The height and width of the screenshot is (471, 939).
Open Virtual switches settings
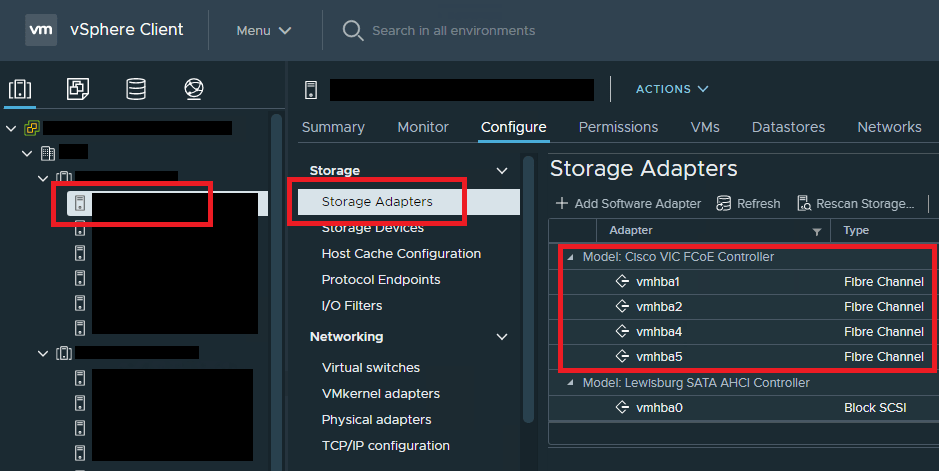pyautogui.click(x=371, y=367)
